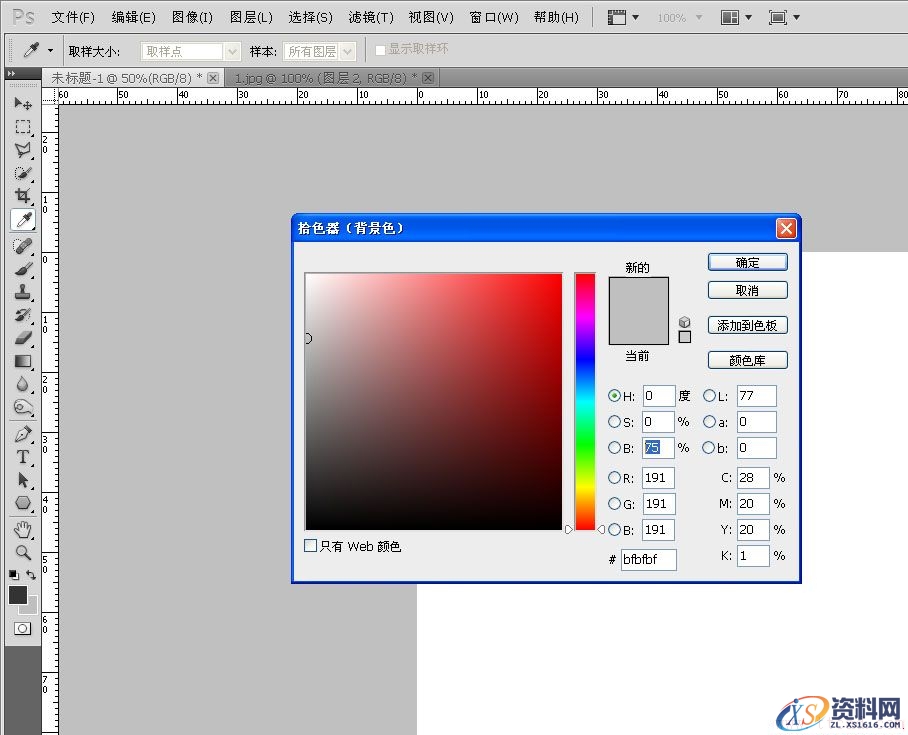Open the 取样大小 dropdown
Viewport: 908px width, 735px height.
pos(190,51)
